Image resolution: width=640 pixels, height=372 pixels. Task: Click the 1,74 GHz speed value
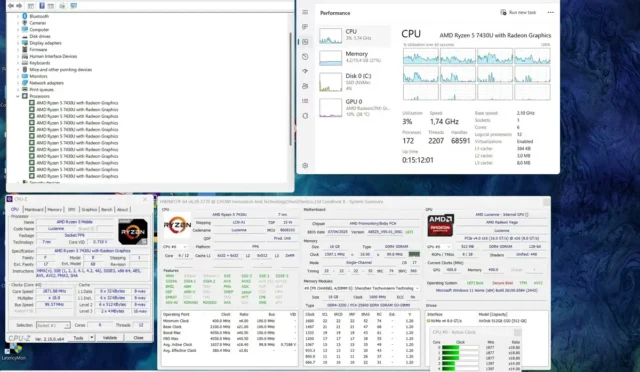(x=444, y=121)
